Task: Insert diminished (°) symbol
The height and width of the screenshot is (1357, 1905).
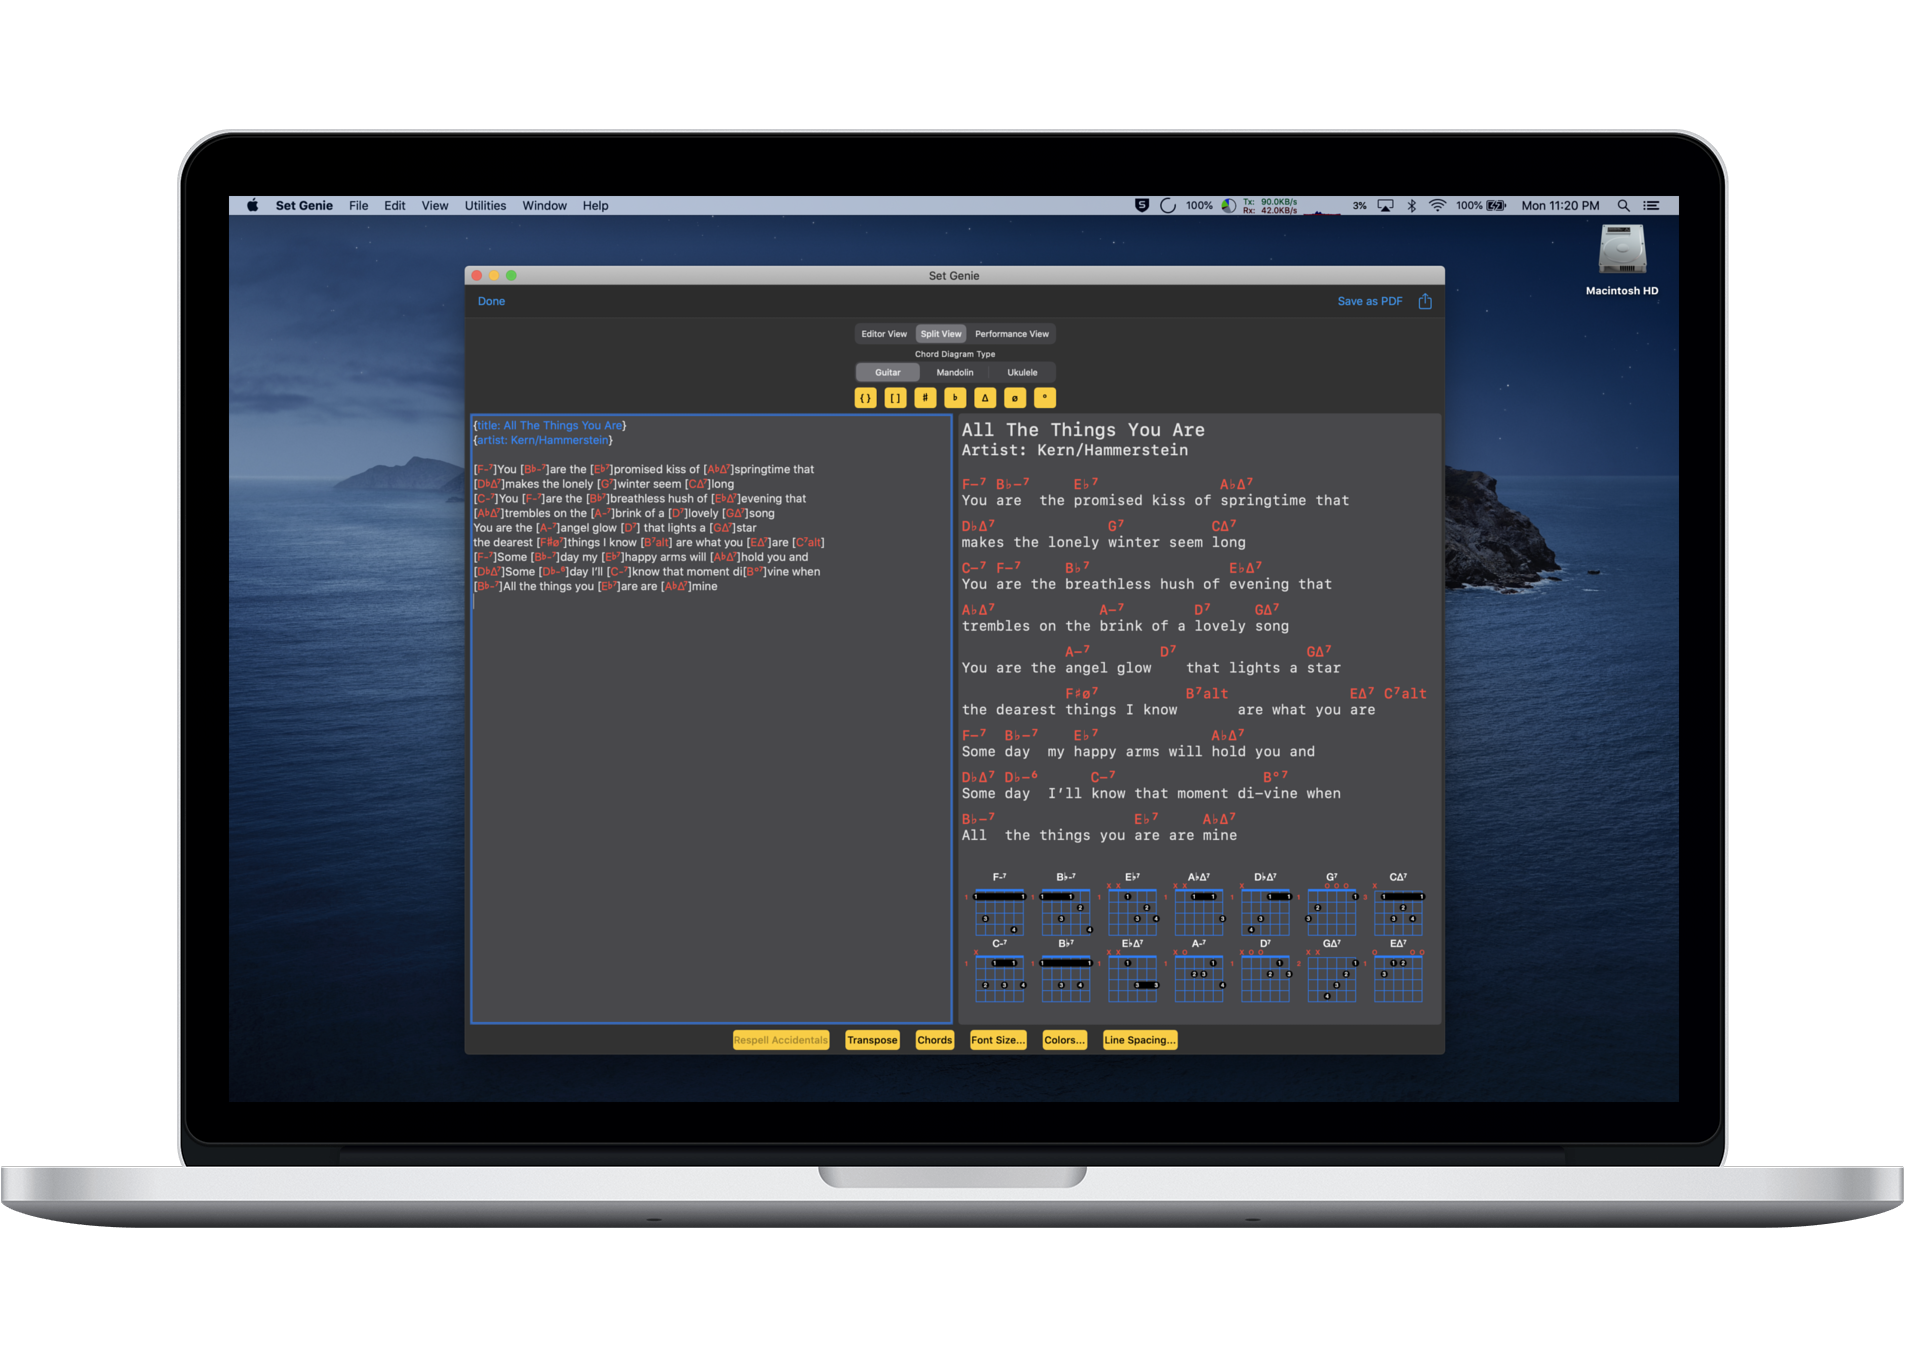Action: (1045, 398)
